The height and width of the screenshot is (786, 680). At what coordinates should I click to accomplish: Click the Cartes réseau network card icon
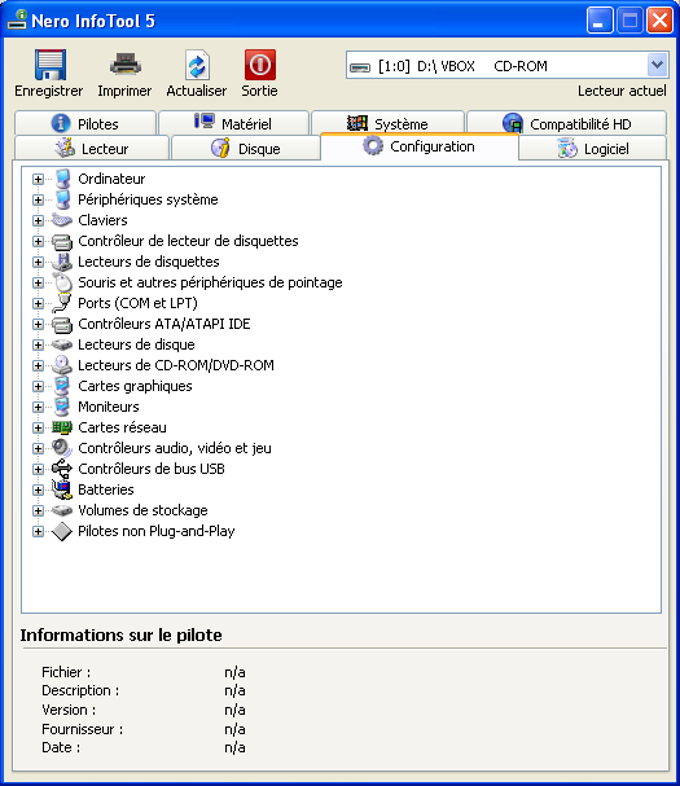coord(62,428)
